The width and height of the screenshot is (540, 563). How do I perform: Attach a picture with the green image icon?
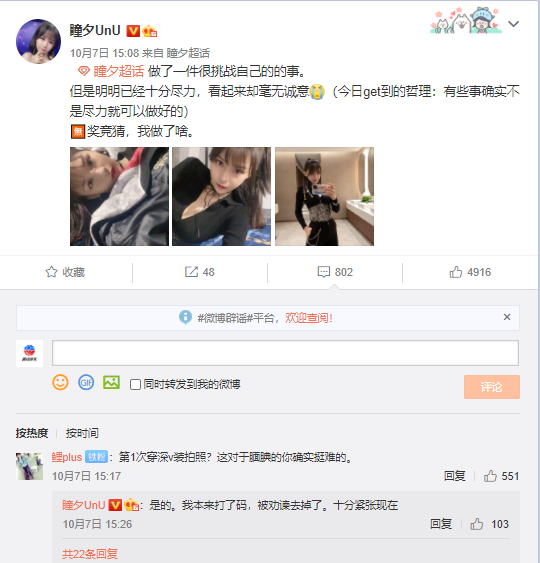tap(111, 382)
